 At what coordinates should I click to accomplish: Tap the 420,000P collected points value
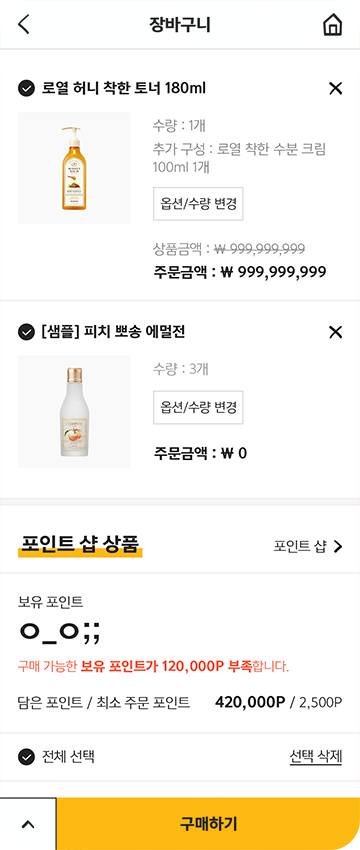click(250, 703)
